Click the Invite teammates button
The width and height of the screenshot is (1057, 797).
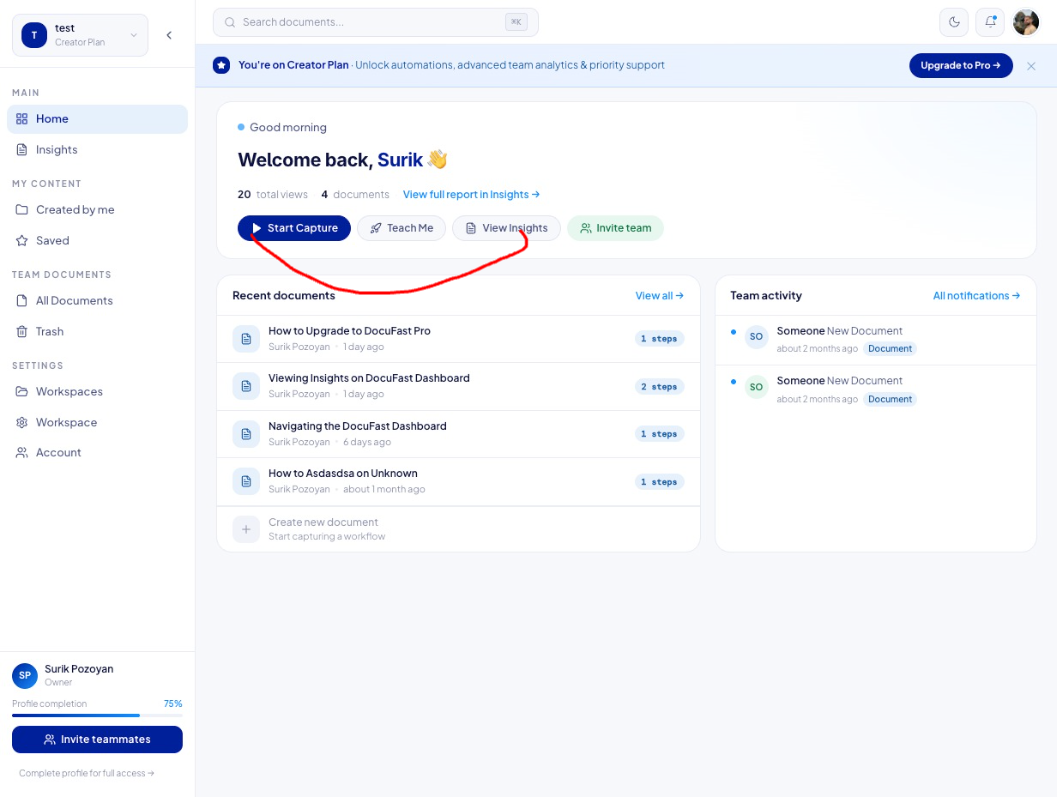tap(97, 740)
